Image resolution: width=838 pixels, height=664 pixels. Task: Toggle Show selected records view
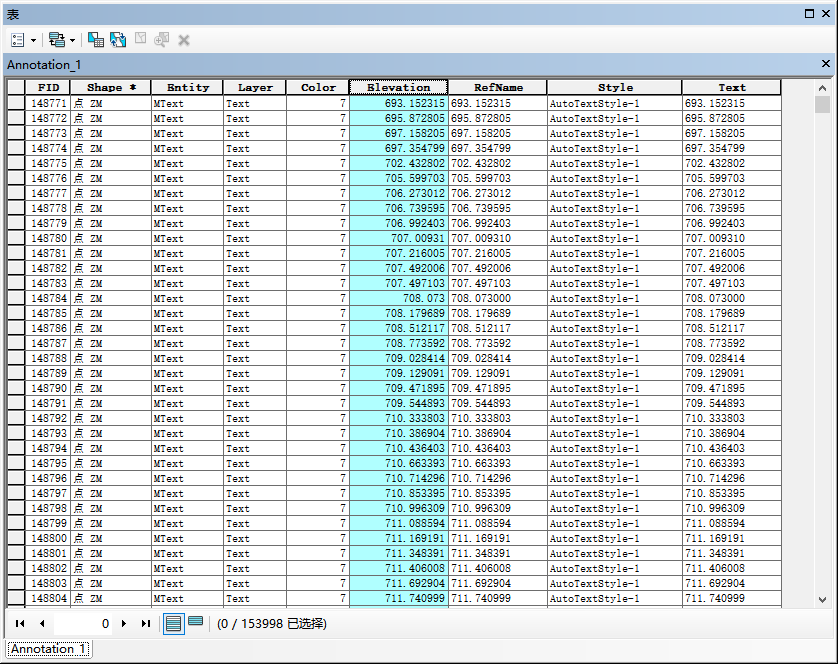196,621
